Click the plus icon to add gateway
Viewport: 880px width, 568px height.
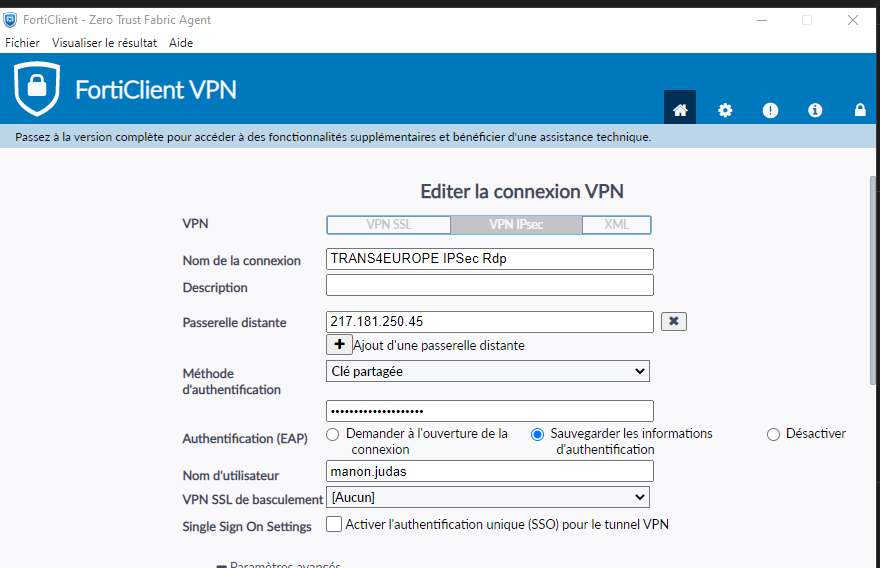339,344
